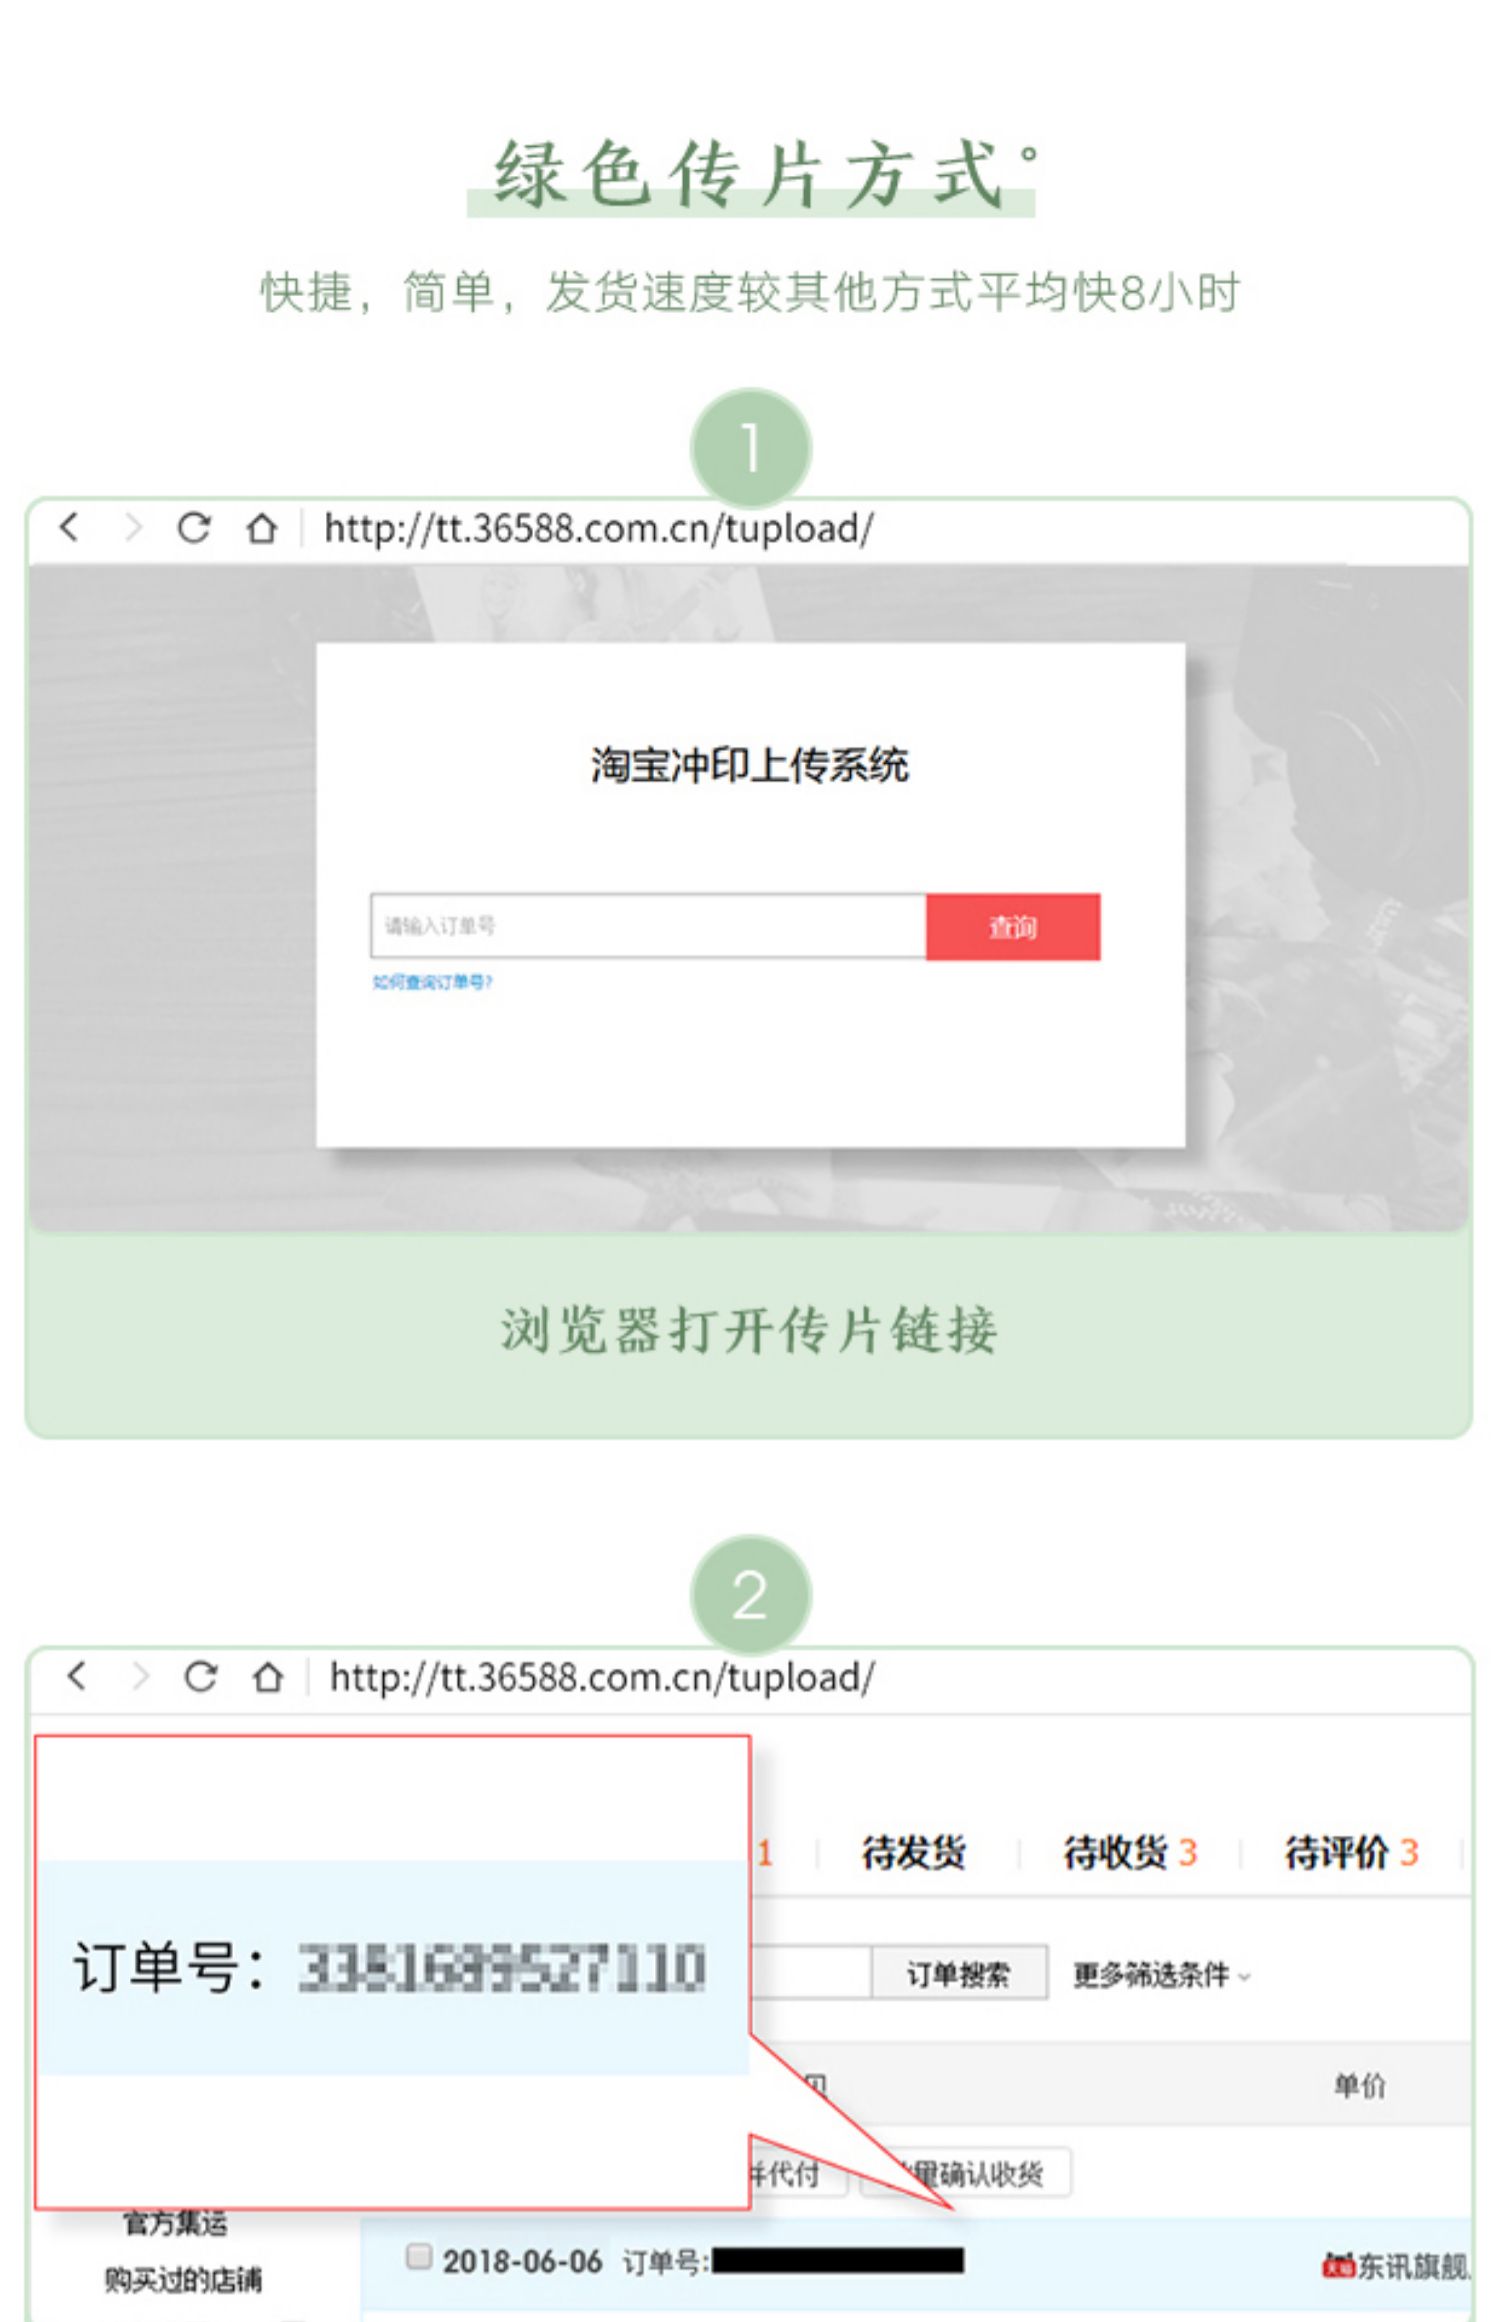1500x2322 pixels.
Task: Click the back arrow in the second browser bar
Action: tap(76, 1675)
